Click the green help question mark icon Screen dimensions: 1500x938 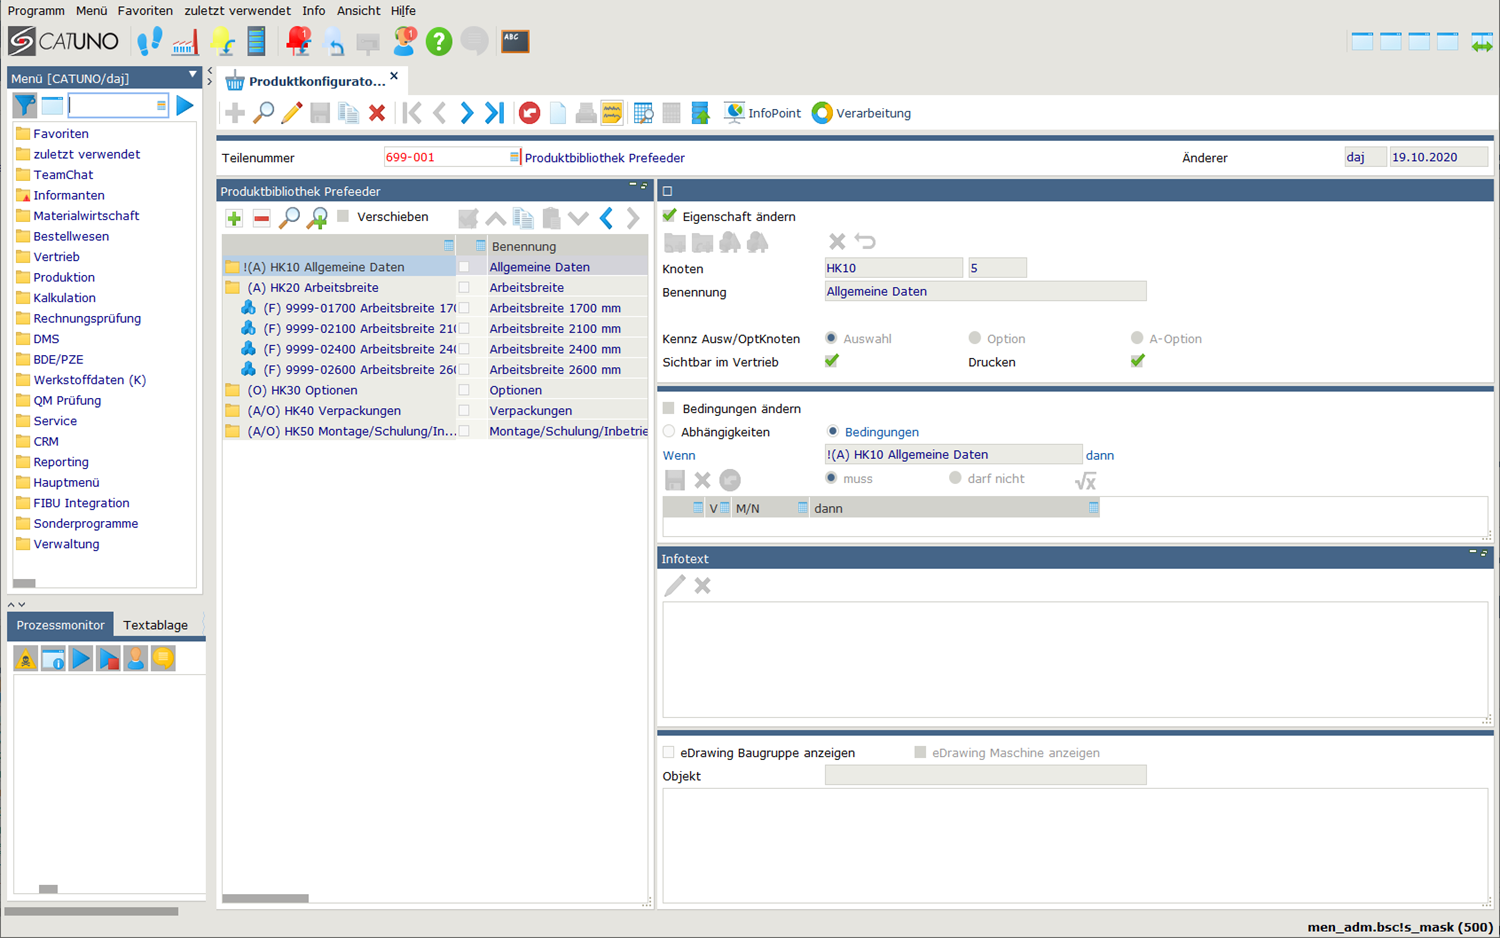coord(438,41)
